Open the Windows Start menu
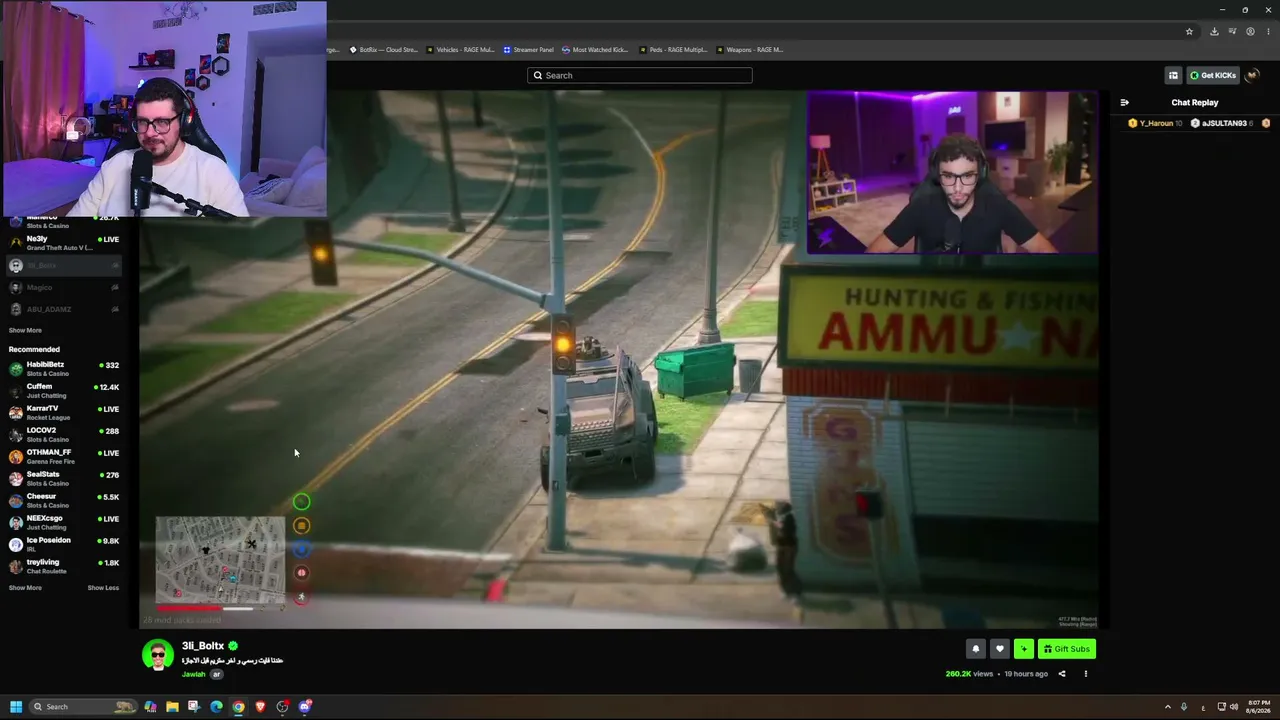 pos(15,707)
